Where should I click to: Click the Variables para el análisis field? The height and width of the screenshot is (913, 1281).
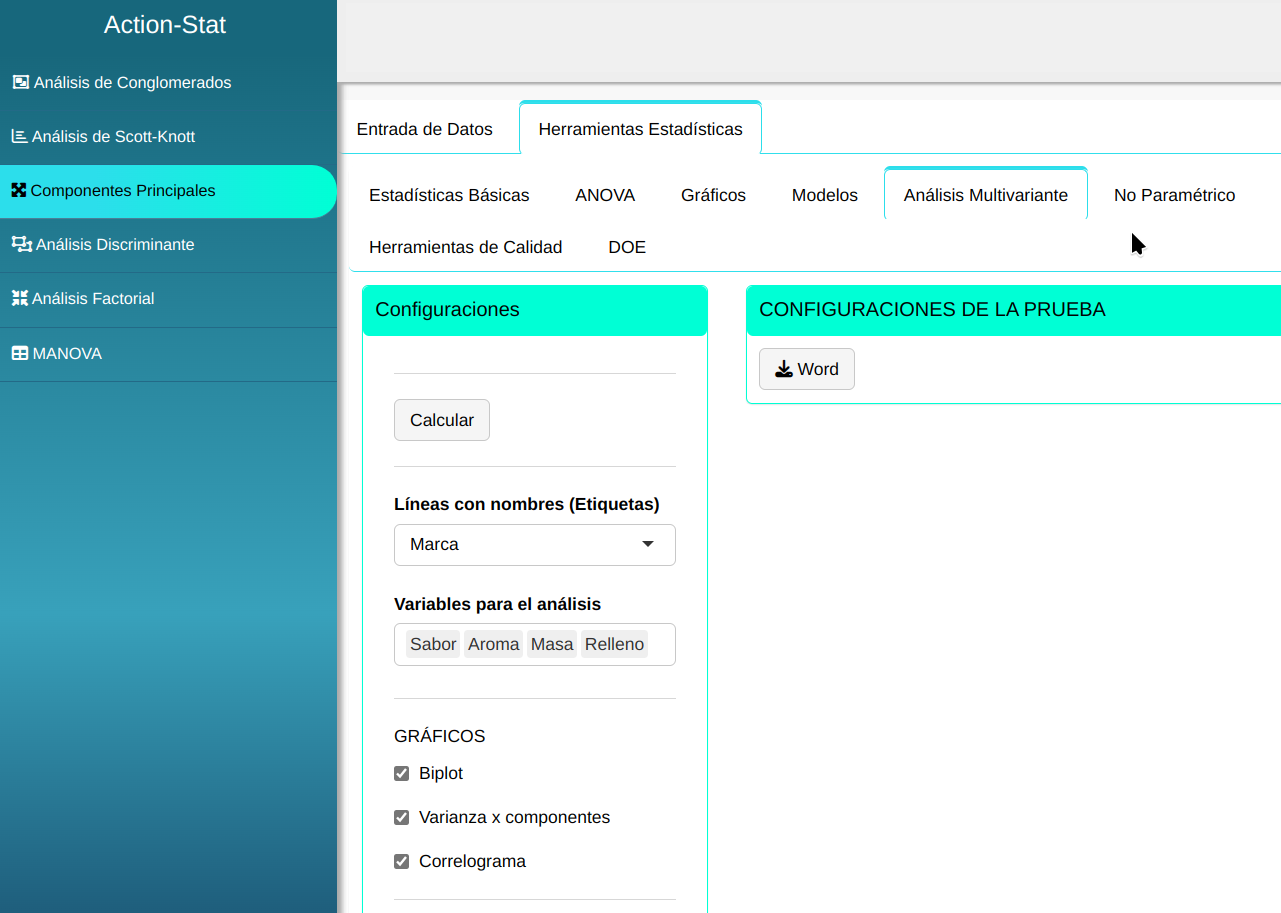click(660, 644)
